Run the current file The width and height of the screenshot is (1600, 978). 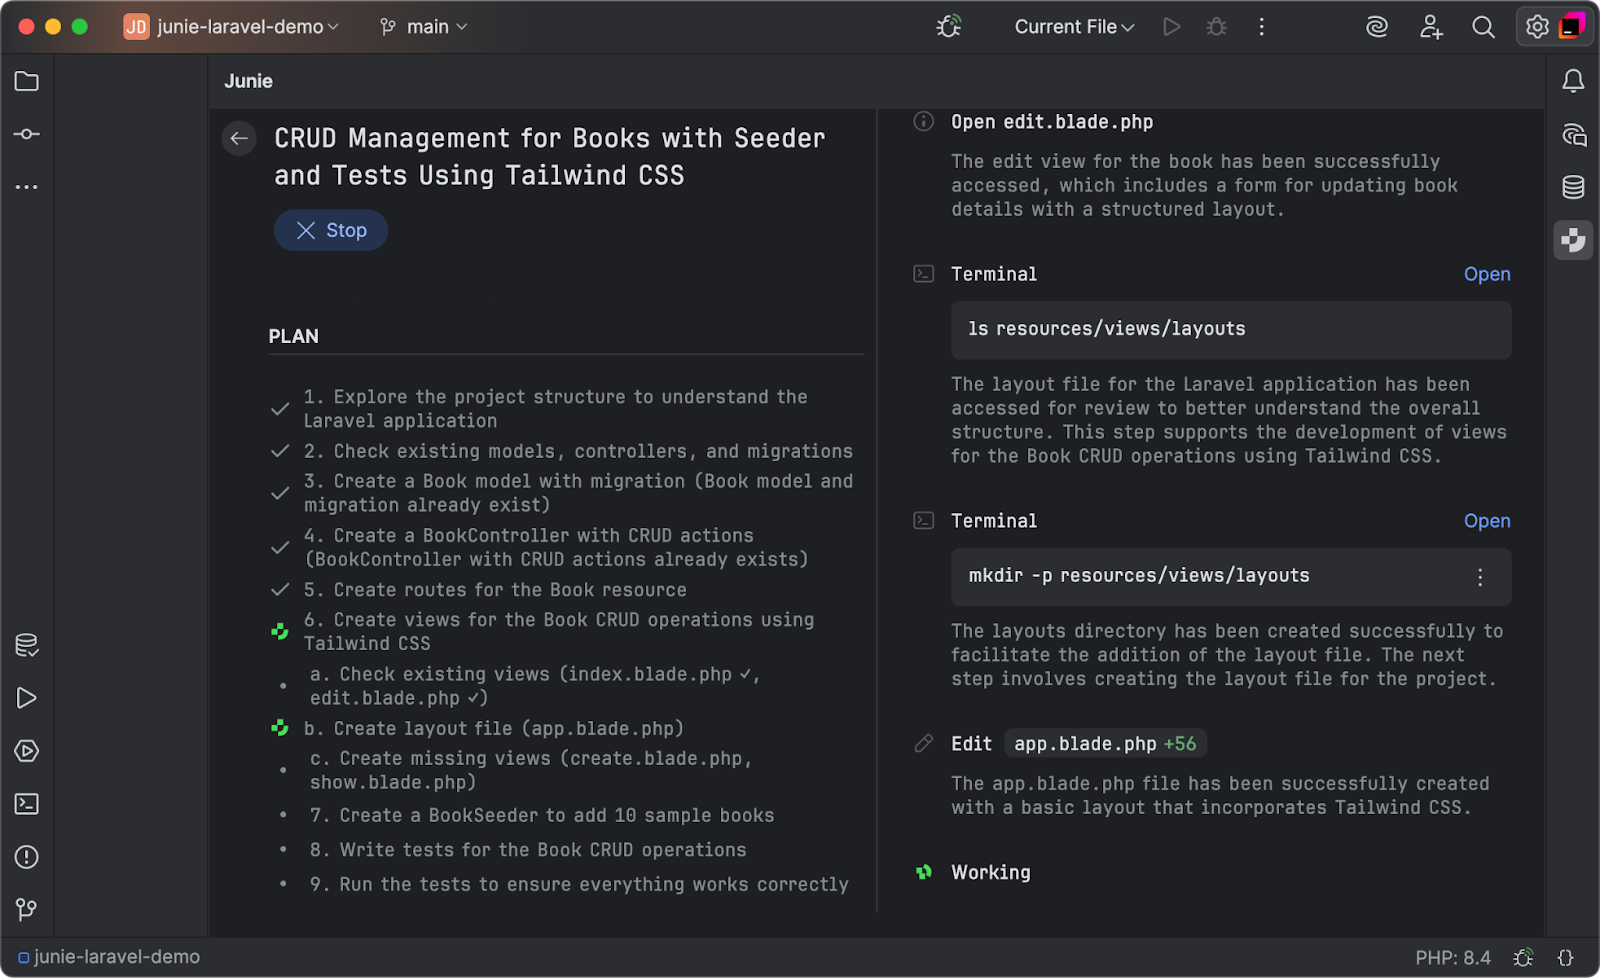click(x=1171, y=27)
